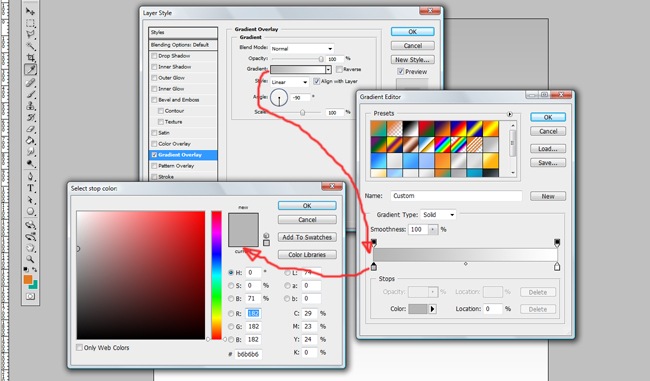Click the foreground orange color swatch
Viewport: 650px width, 381px height.
tap(28, 279)
